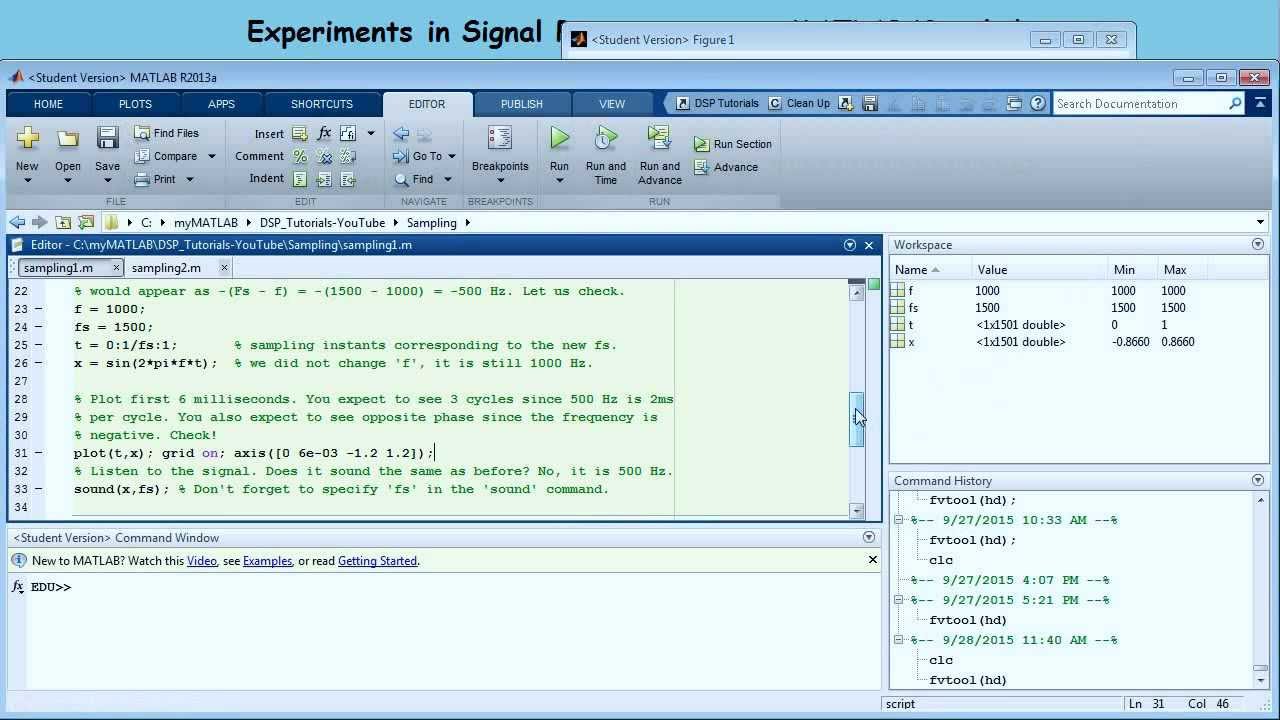Click the Print button

[155, 179]
